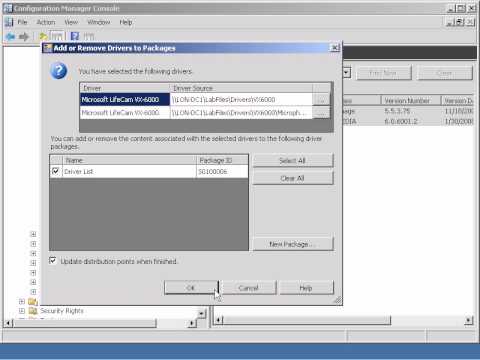Click right arrow of console tree horizontal scrollbar
The height and width of the screenshot is (360, 480).
pos(192,322)
